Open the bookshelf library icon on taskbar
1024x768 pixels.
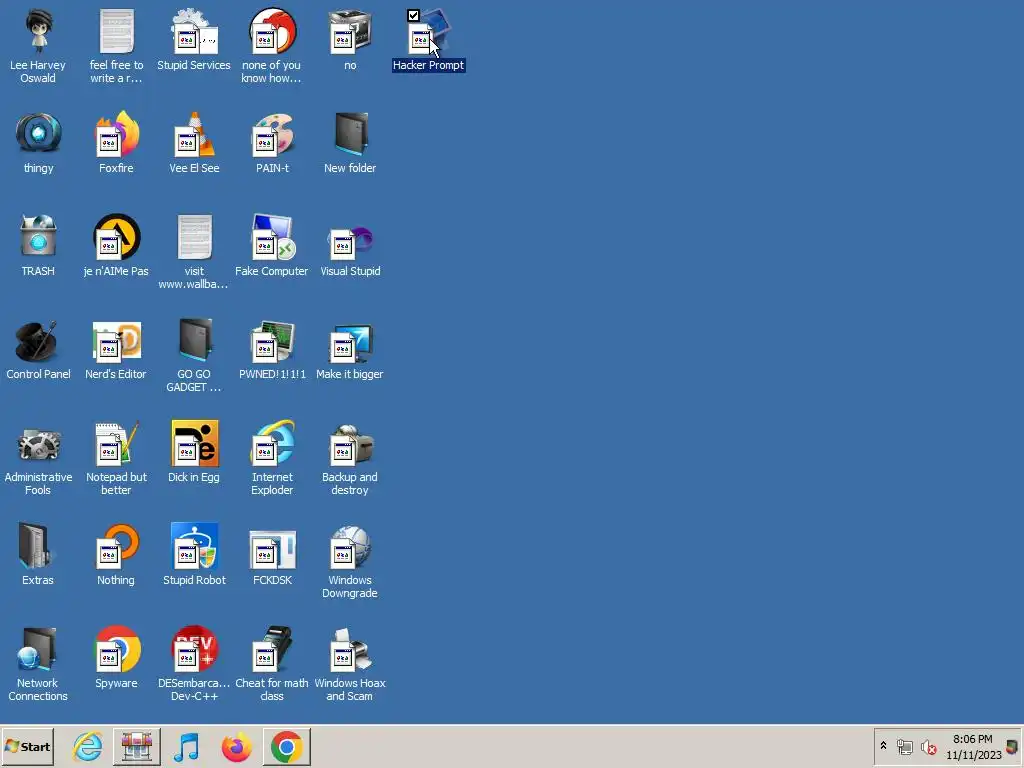[137, 746]
